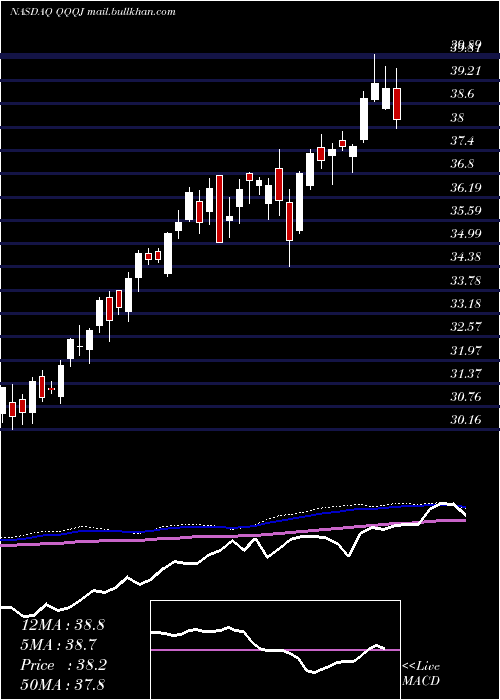Screen dimensions: 500x700
Task: Click the 5MA : 38.7 readout
Action: [x=59, y=645]
